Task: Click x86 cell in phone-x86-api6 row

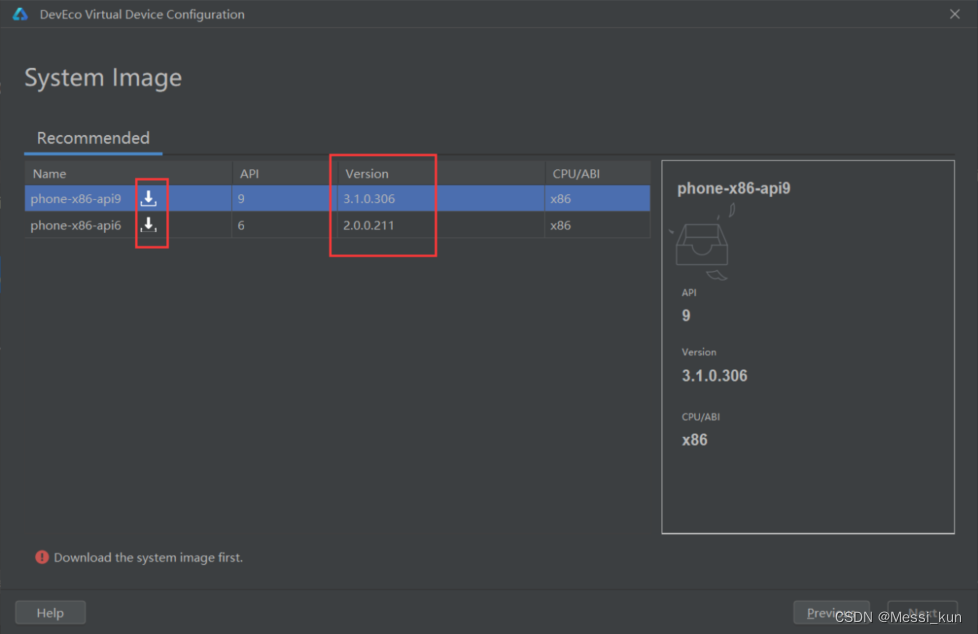Action: (560, 225)
